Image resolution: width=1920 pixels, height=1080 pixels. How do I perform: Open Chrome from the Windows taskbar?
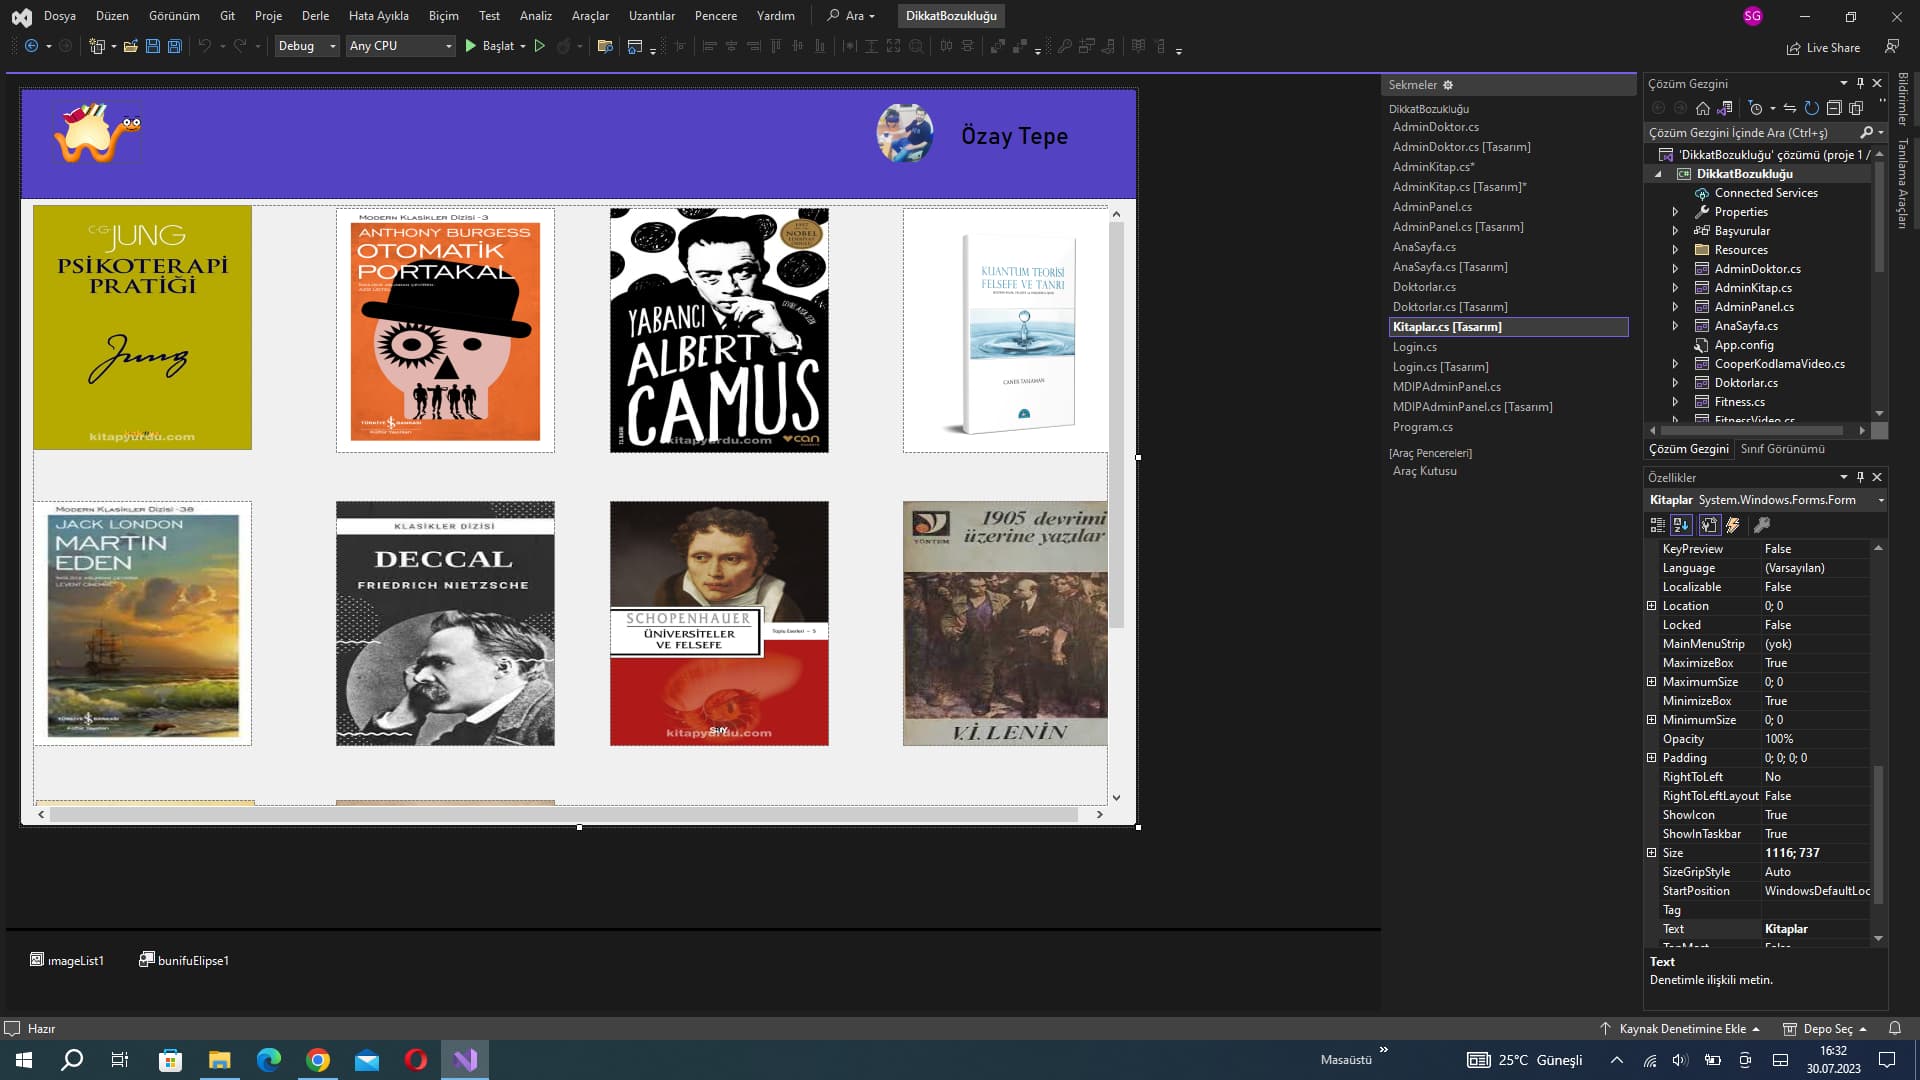coord(318,1060)
